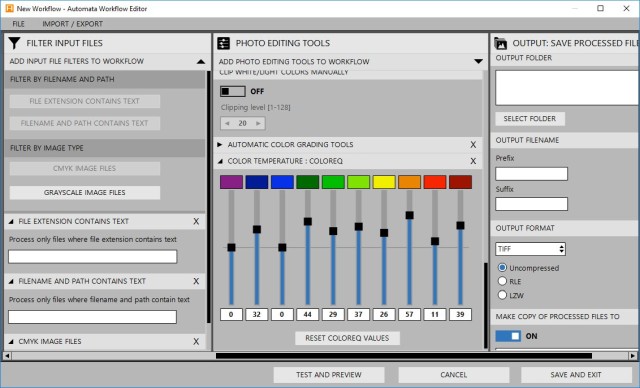
Task: Remove the CMYK Image Files filter
Action: coord(196,341)
